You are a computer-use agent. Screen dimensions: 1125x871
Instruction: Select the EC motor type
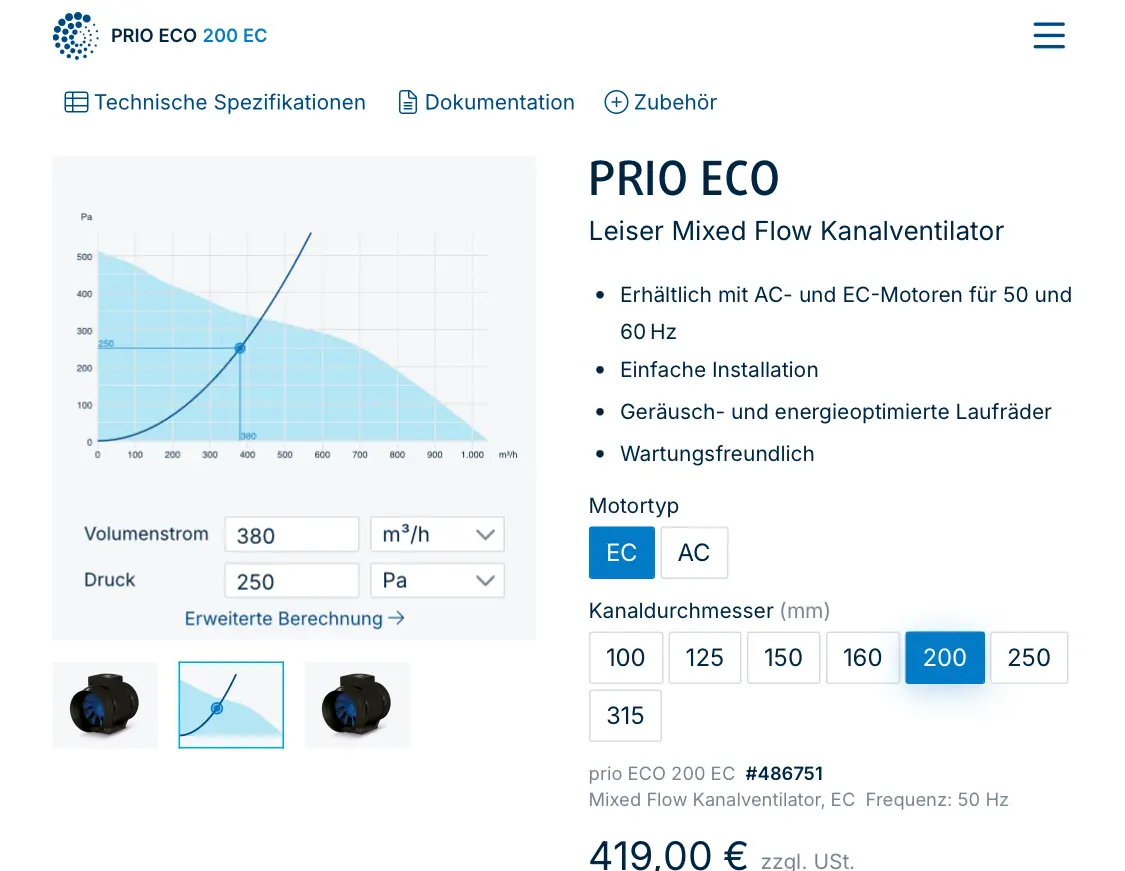click(x=621, y=553)
